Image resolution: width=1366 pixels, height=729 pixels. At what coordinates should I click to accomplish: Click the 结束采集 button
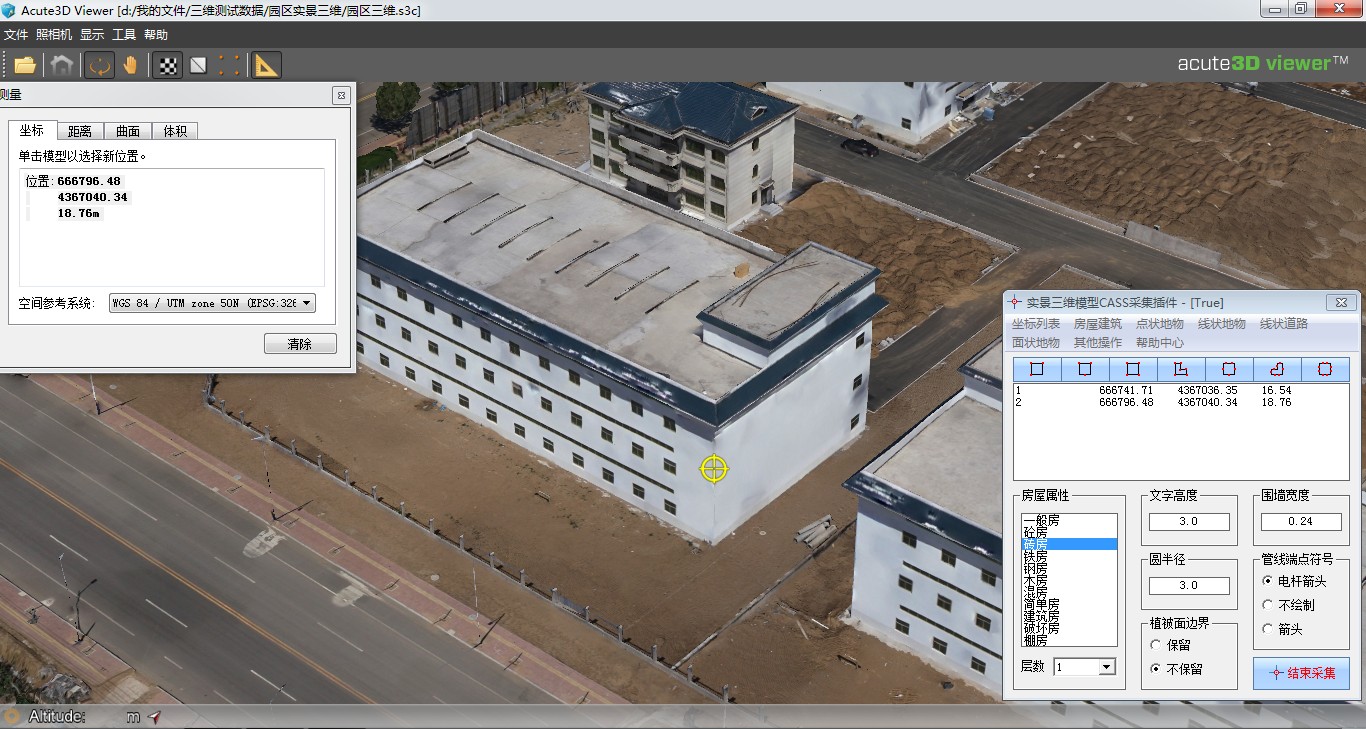[1301, 673]
